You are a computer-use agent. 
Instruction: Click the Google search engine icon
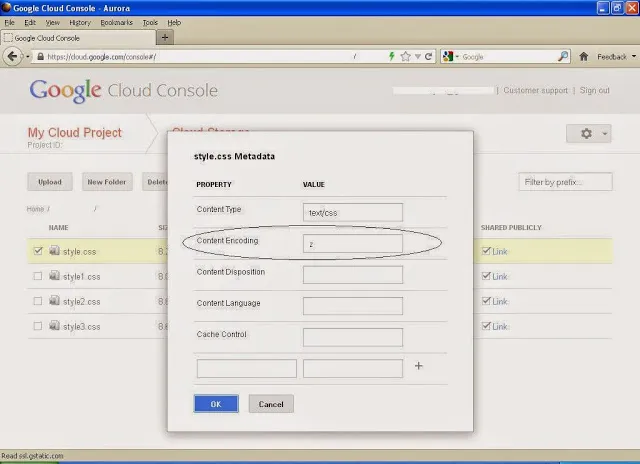[x=448, y=56]
